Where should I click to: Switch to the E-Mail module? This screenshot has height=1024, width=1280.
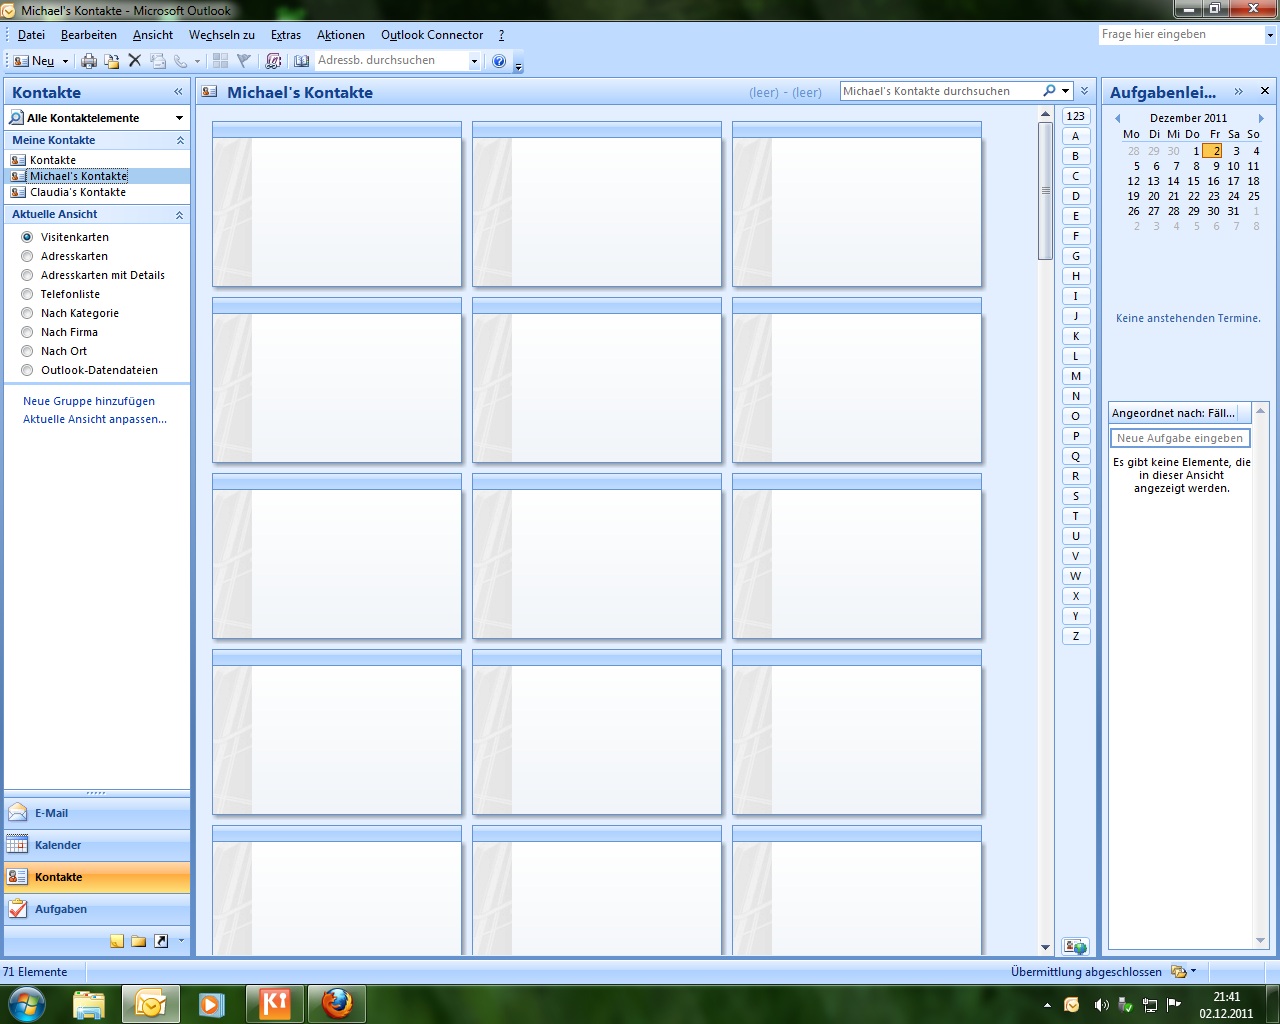pyautogui.click(x=97, y=813)
